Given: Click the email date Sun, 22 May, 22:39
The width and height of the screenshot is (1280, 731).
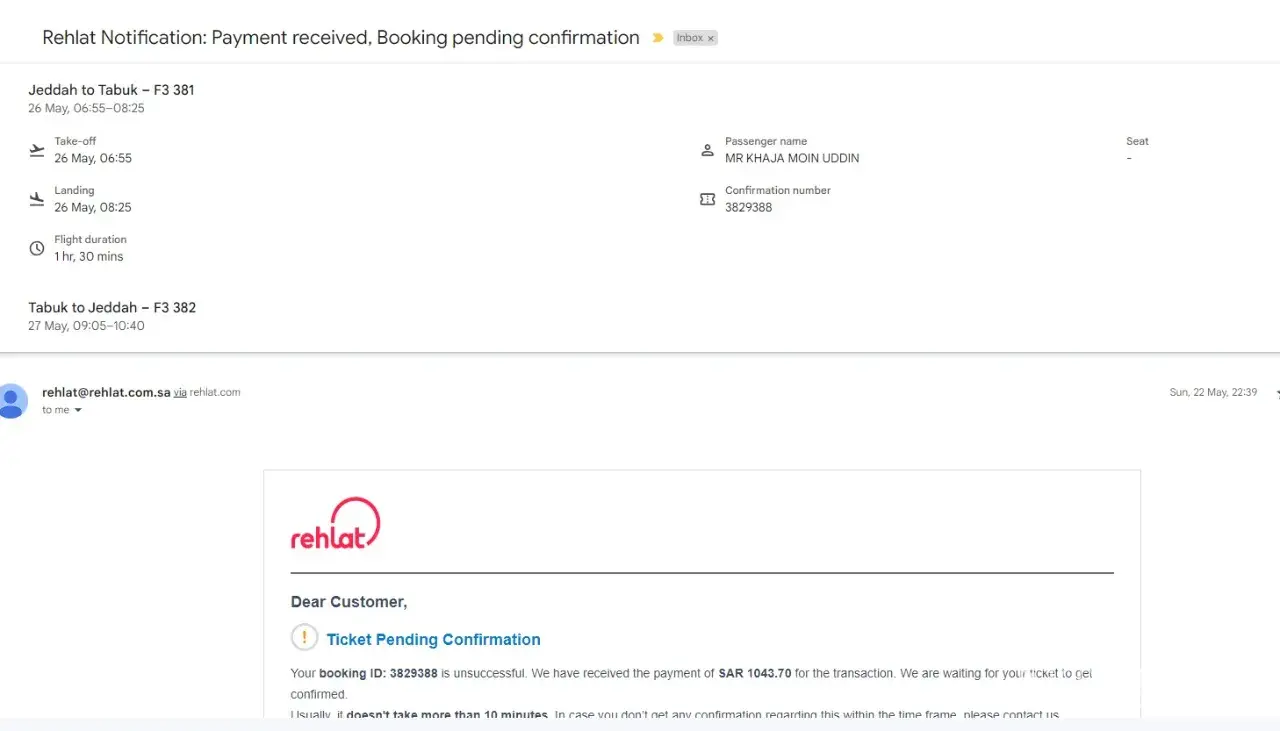Looking at the screenshot, I should pos(1213,392).
